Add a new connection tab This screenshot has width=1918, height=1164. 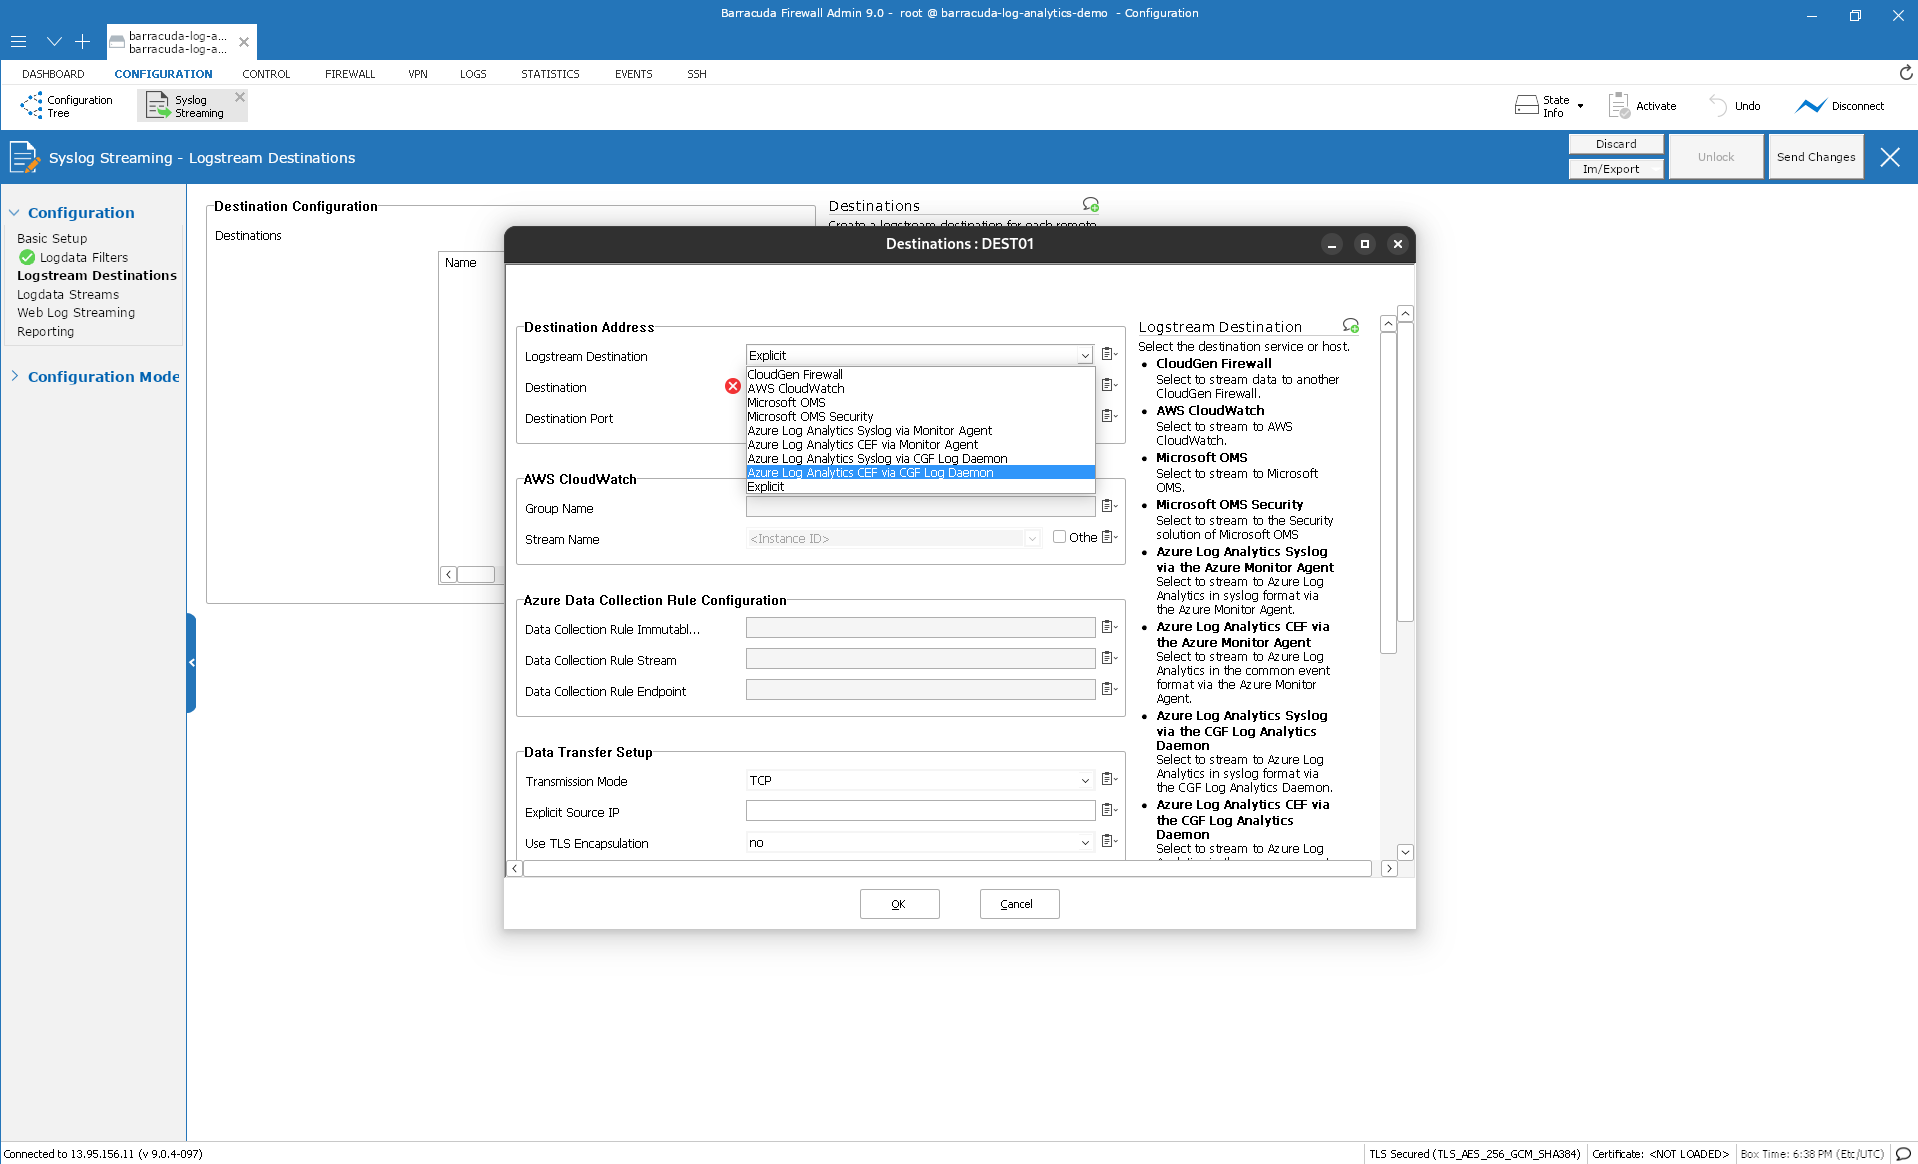coord(83,42)
